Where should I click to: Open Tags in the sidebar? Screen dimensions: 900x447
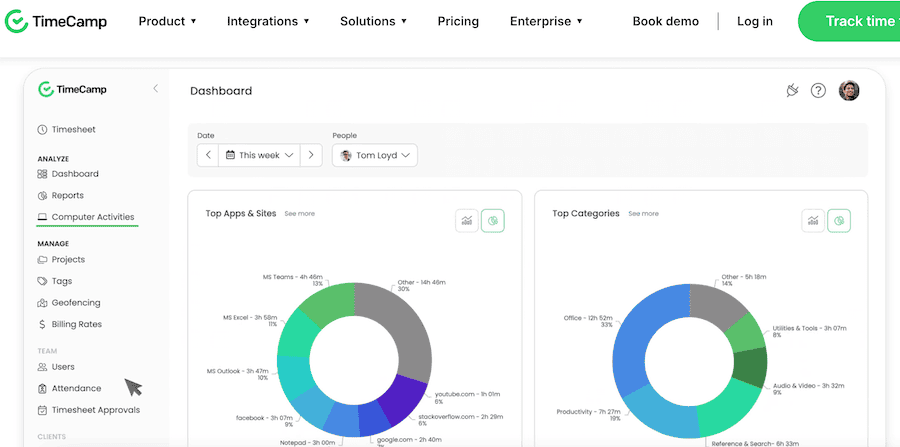(x=55, y=281)
